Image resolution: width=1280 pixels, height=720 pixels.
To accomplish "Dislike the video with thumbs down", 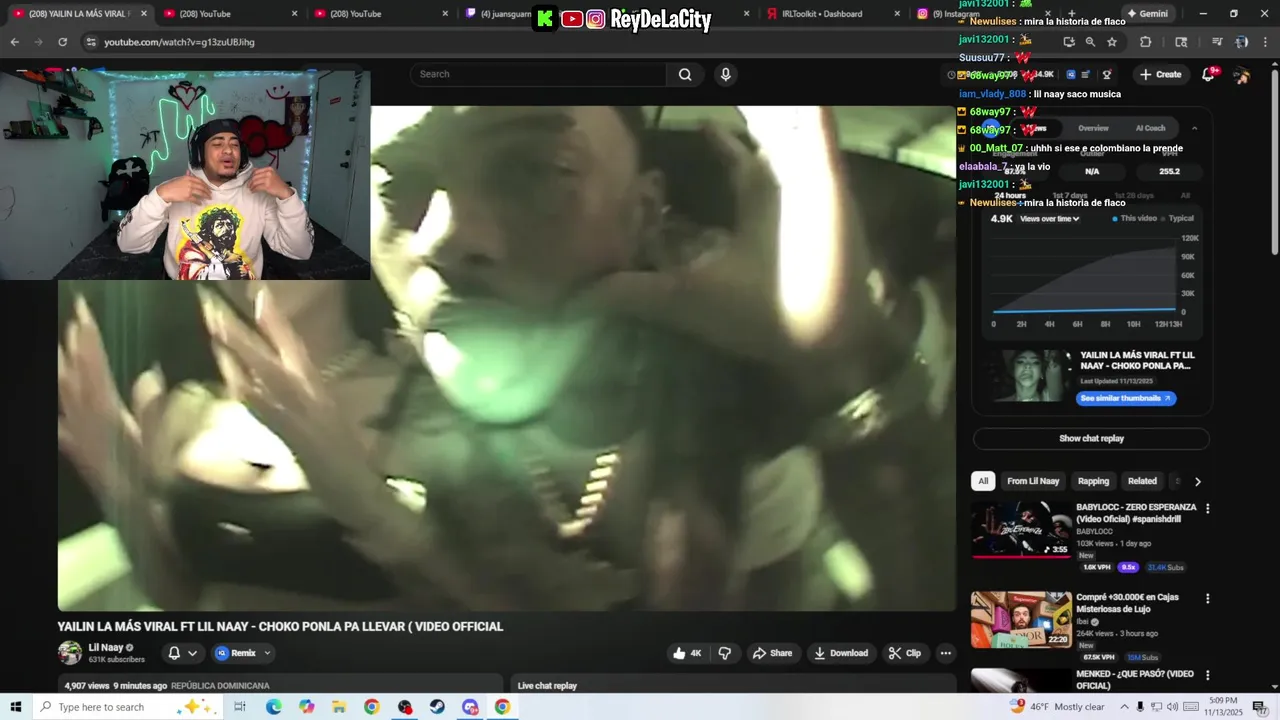I will [x=725, y=653].
